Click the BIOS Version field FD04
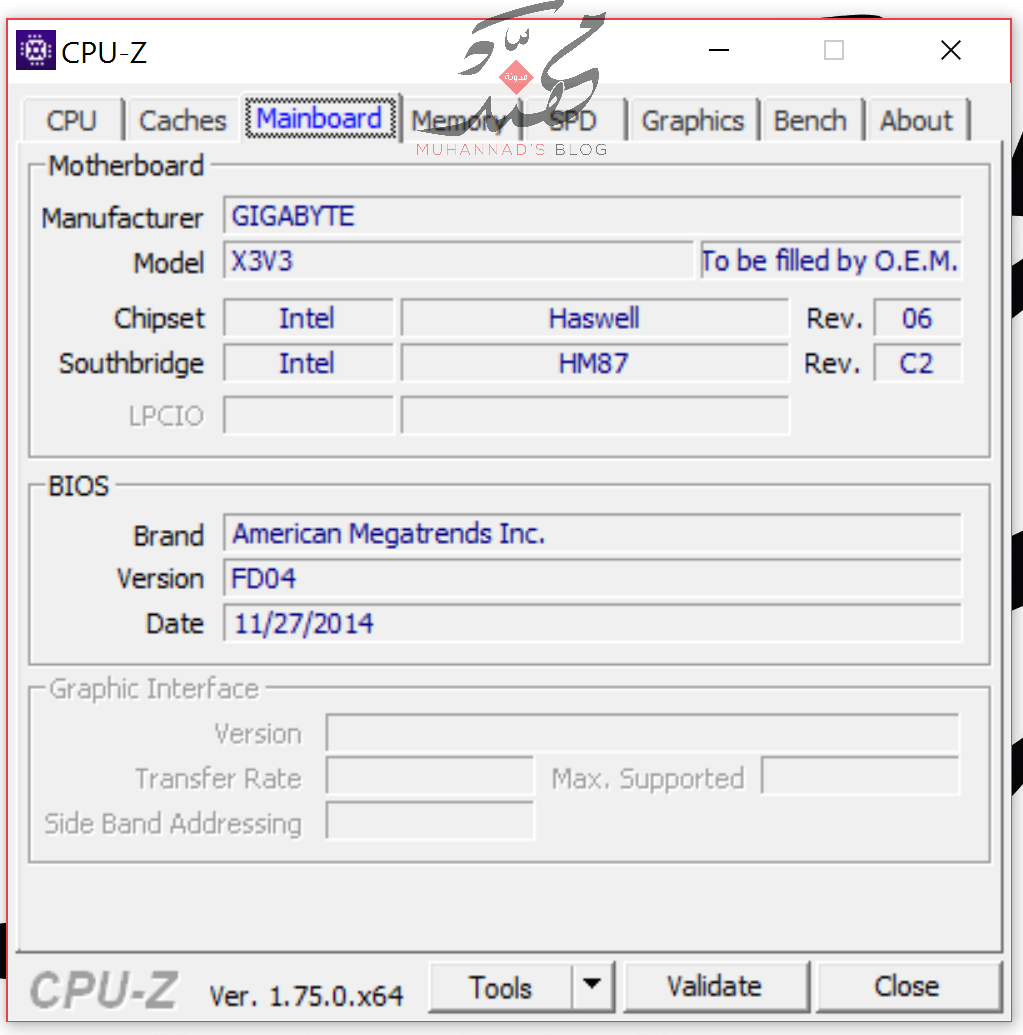The height and width of the screenshot is (1035, 1023). coord(592,579)
